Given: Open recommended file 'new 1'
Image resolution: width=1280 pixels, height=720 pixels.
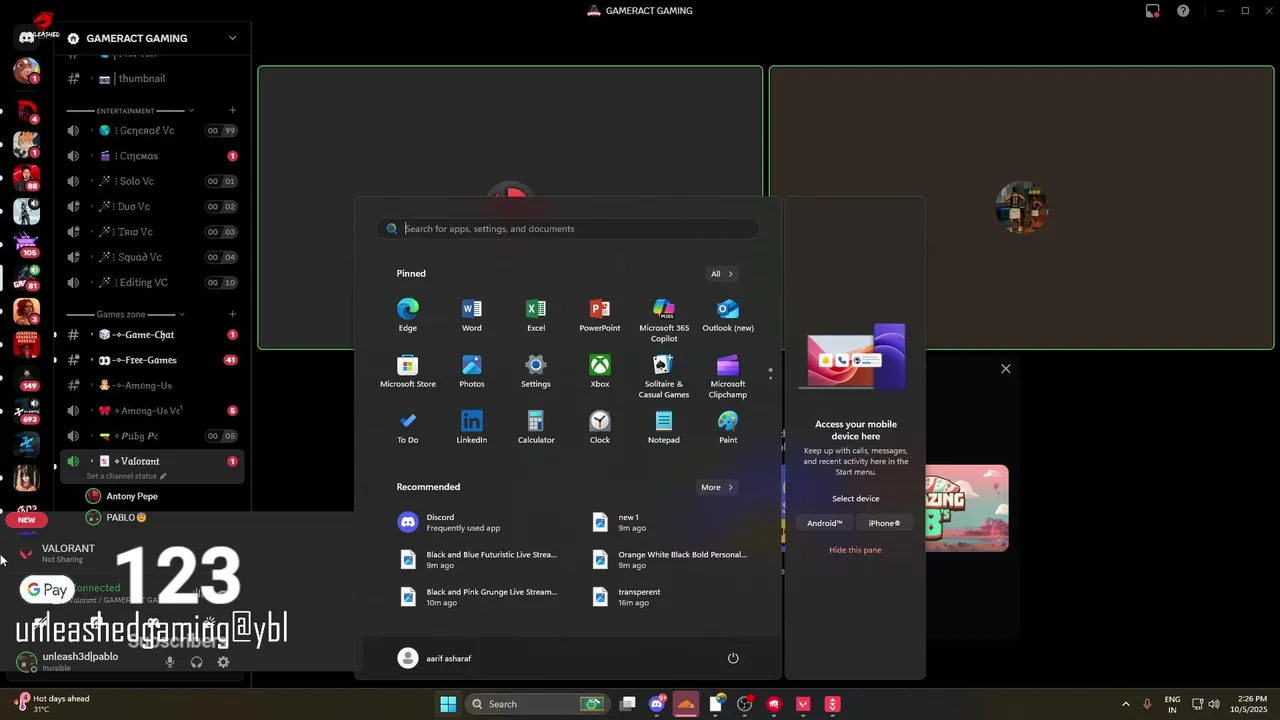Looking at the screenshot, I should (672, 522).
